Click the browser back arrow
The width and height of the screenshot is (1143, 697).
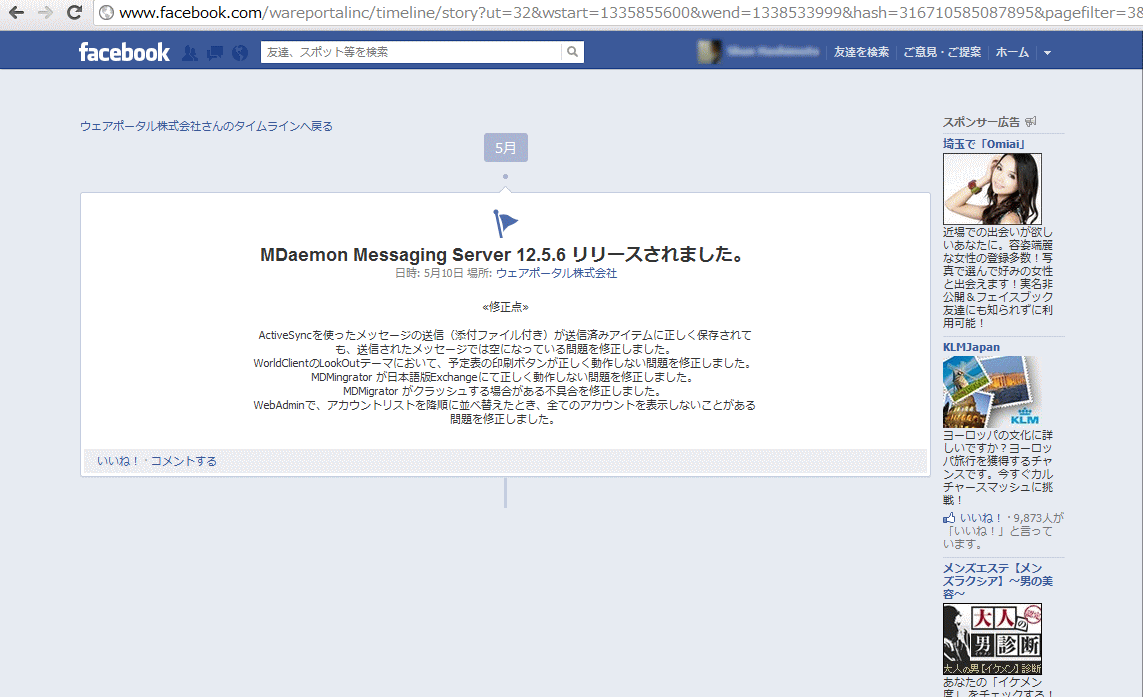[16, 12]
